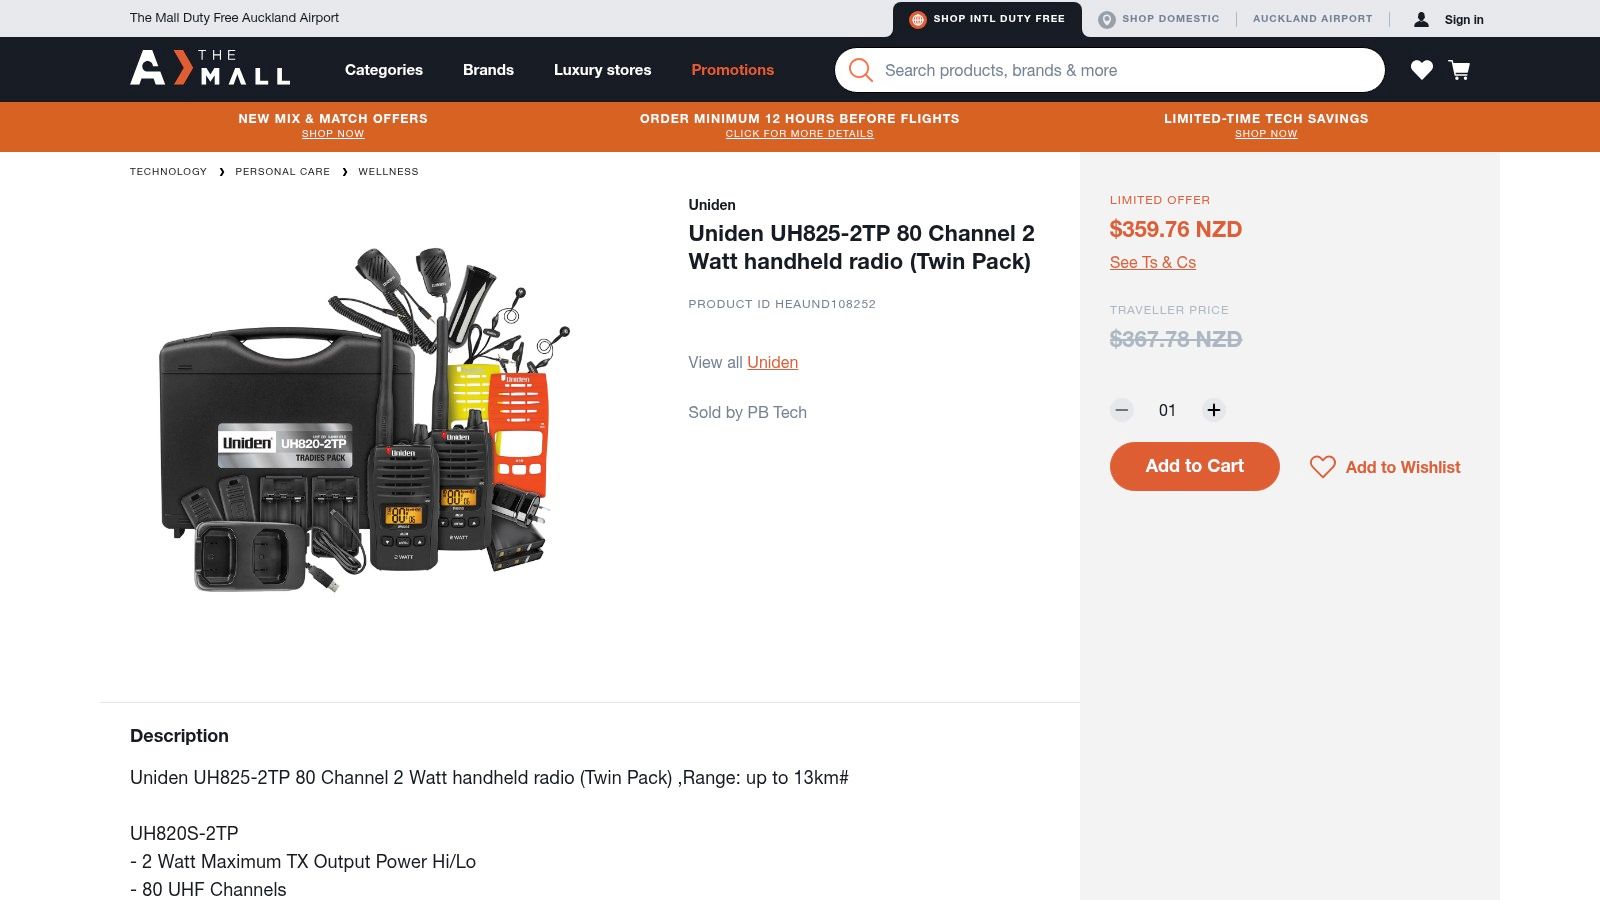1600x900 pixels.
Task: Click the Description heading
Action: pyautogui.click(x=179, y=736)
